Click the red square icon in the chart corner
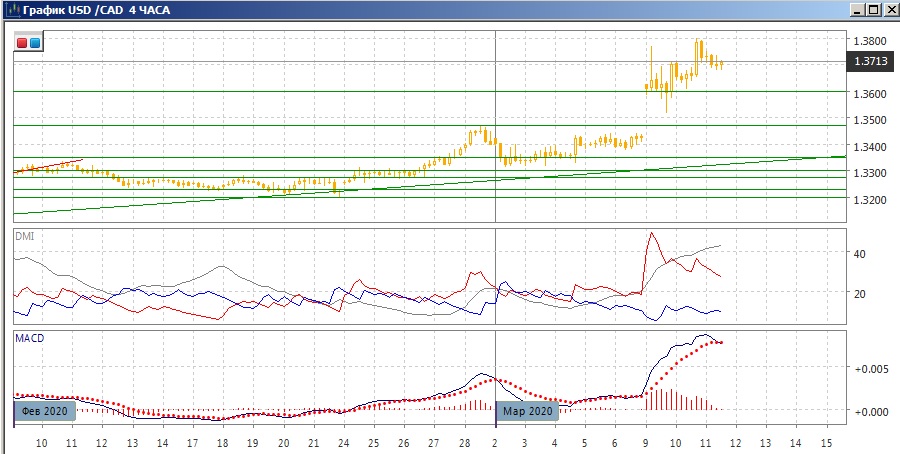Image resolution: width=900 pixels, height=454 pixels. coord(23,43)
